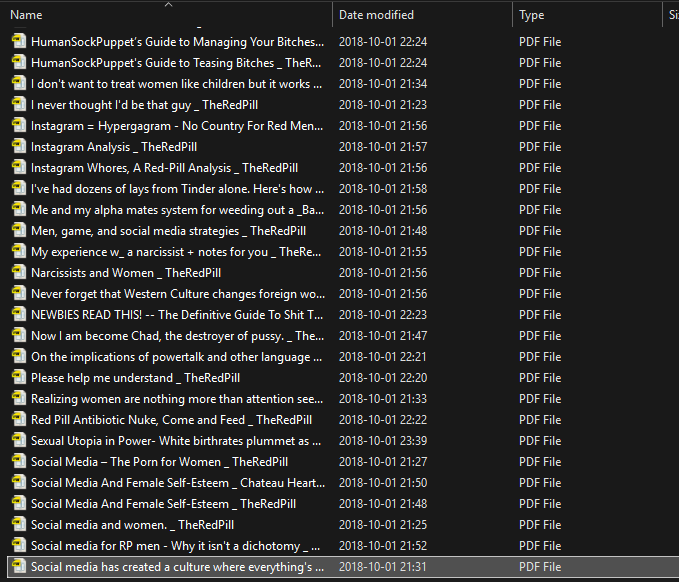The width and height of the screenshot is (679, 582).
Task: Click date 2018-10-01 21:27 cell
Action: tap(383, 462)
